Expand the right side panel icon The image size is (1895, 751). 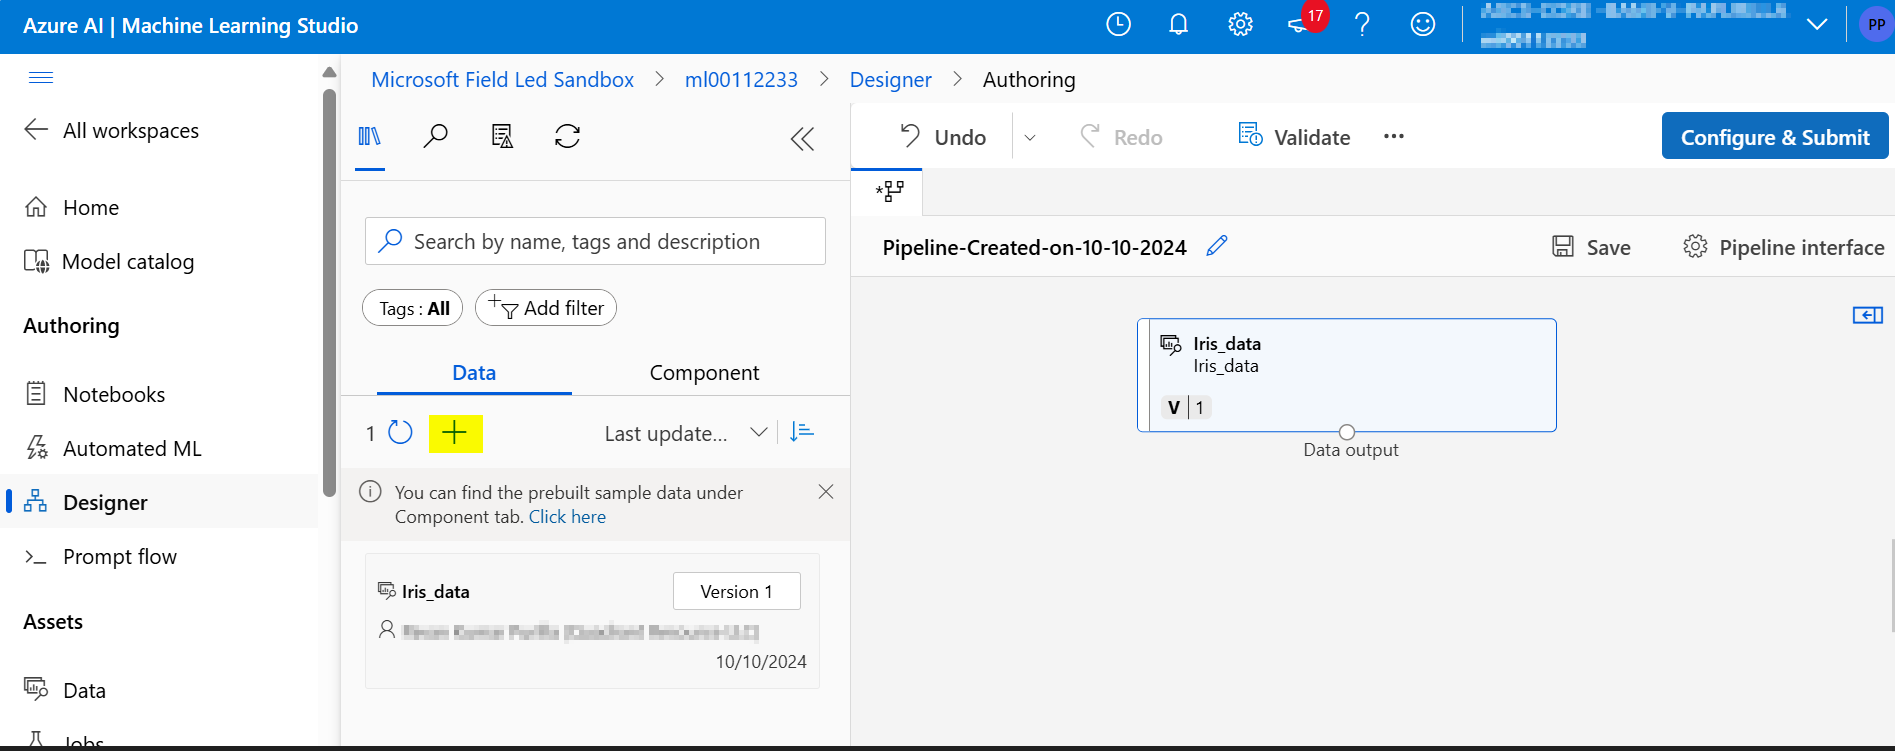pos(1868,315)
